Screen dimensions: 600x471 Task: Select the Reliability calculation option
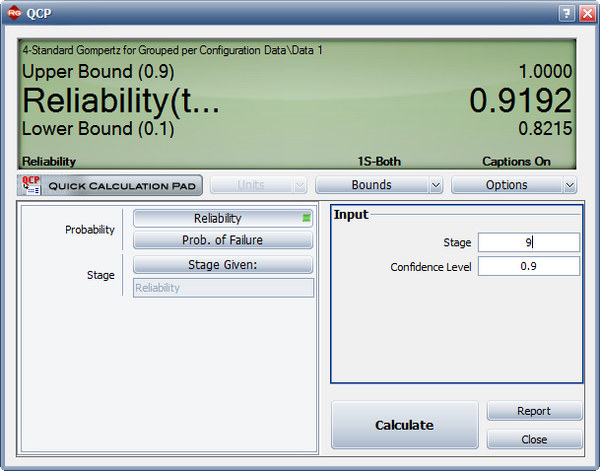tap(223, 218)
